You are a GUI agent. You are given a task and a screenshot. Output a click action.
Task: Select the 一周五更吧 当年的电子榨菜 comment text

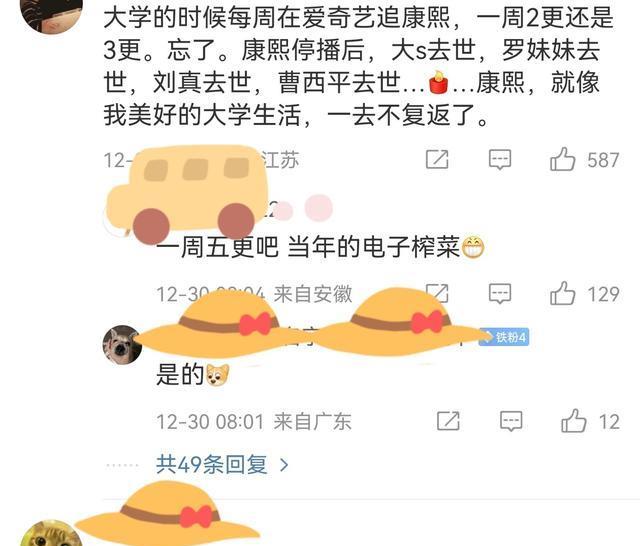tap(320, 247)
